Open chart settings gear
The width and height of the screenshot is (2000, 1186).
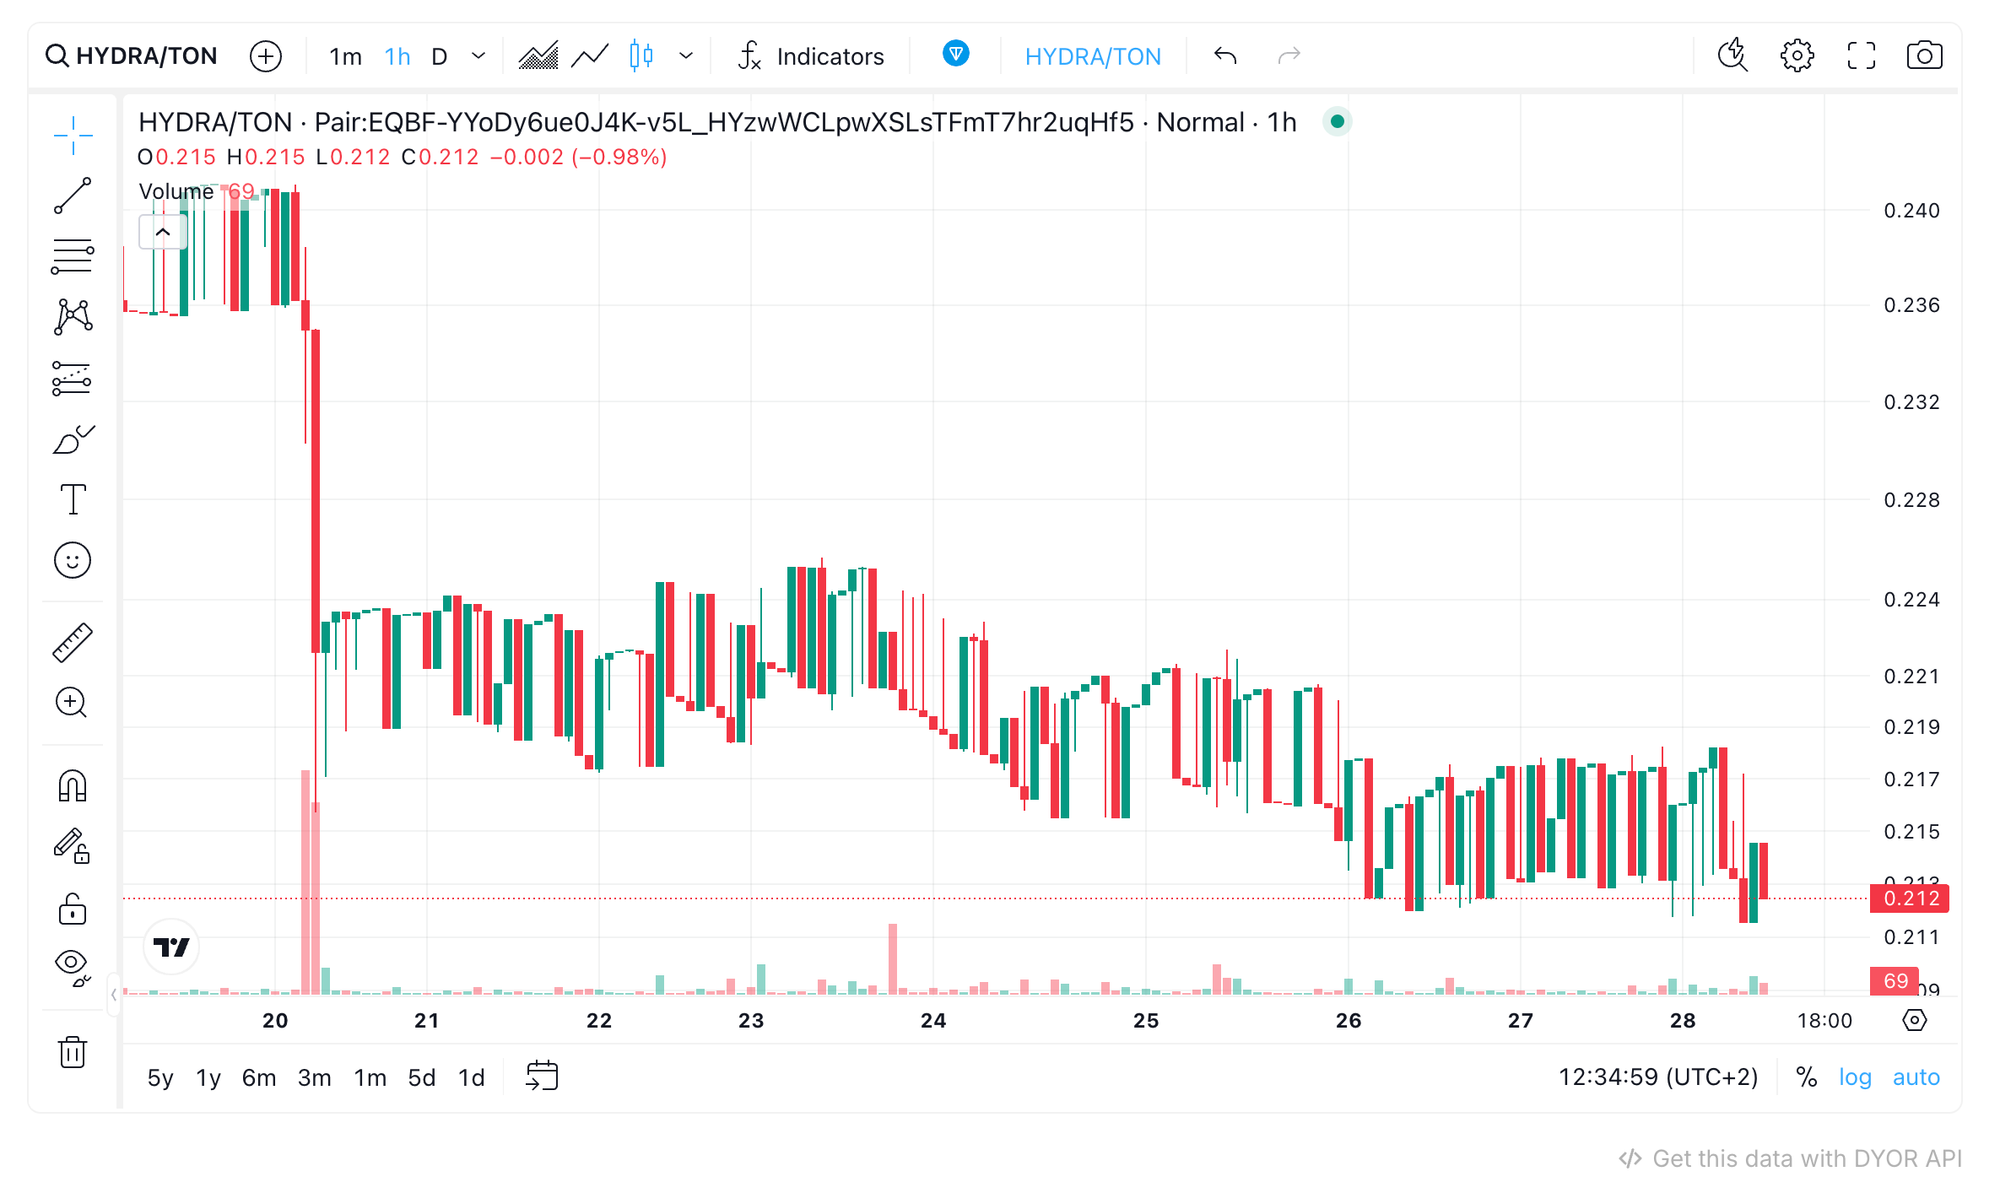(x=1797, y=55)
